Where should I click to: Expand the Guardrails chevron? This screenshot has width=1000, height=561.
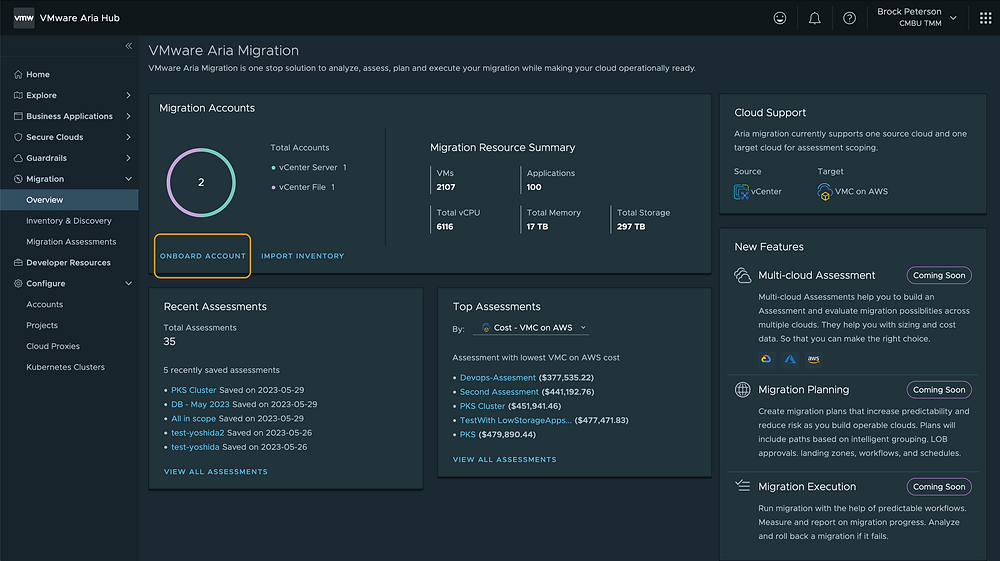click(x=128, y=158)
